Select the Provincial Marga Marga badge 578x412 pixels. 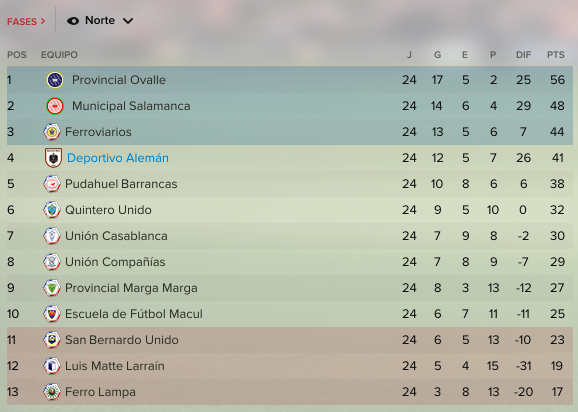pos(52,288)
